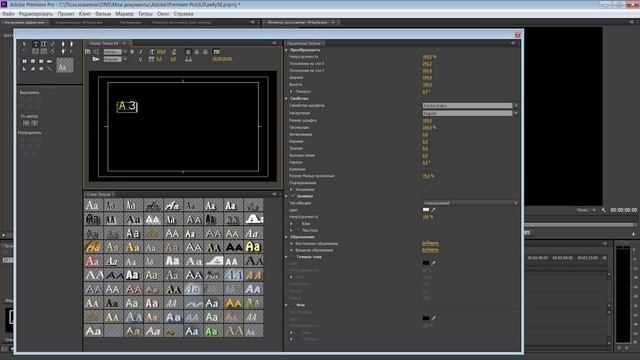Open the Tab Stops icon
Image resolution: width=640 pixels, height=360 pixels.
tap(188, 59)
